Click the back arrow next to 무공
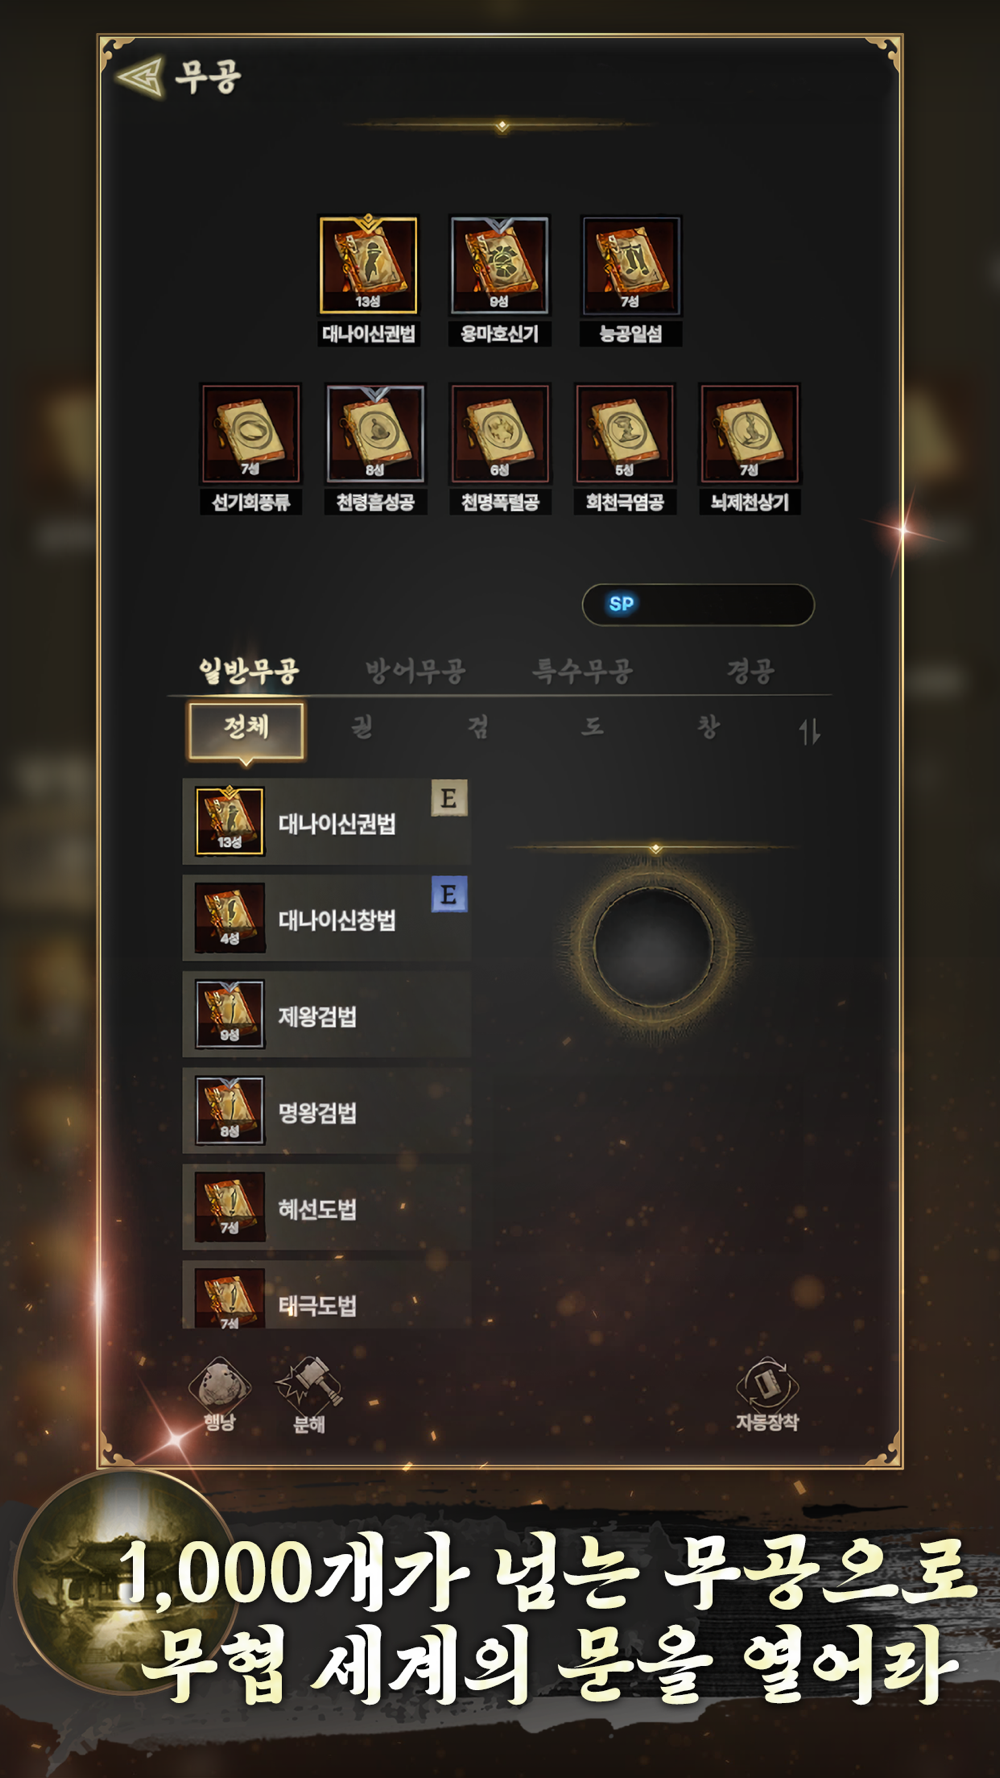 coord(139,76)
